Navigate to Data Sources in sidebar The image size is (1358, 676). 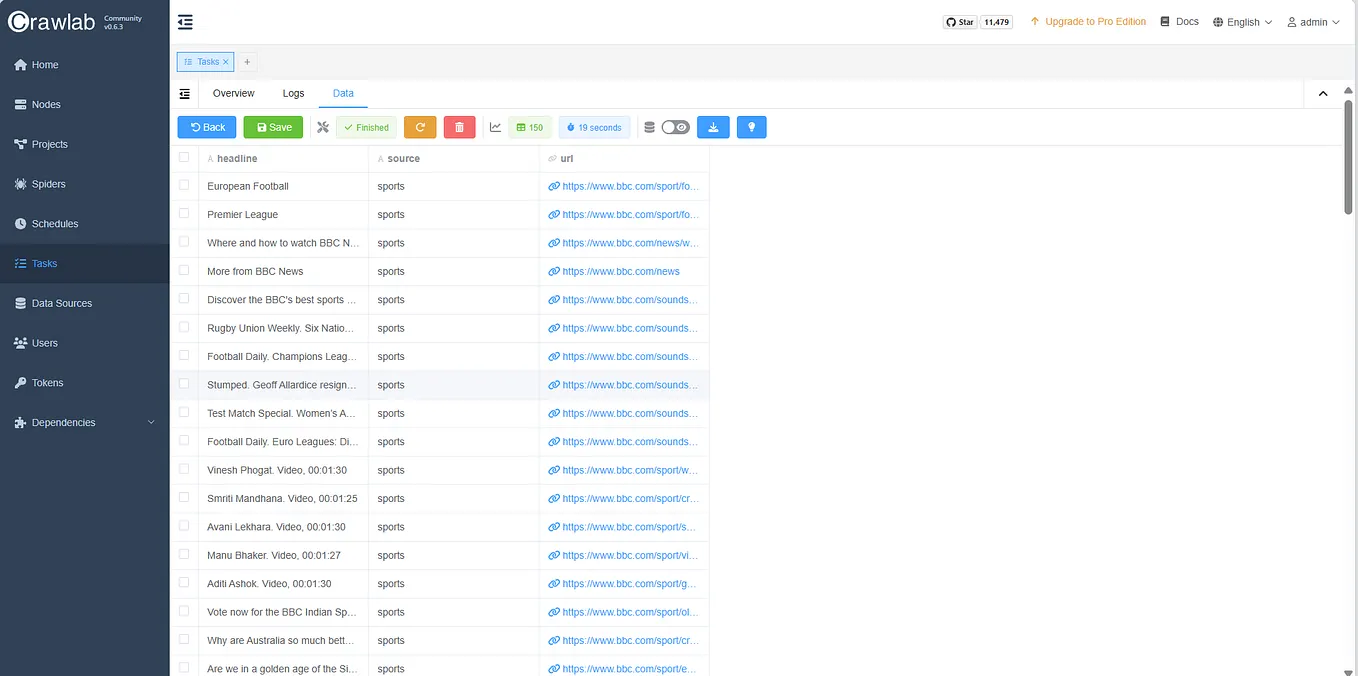(x=63, y=303)
